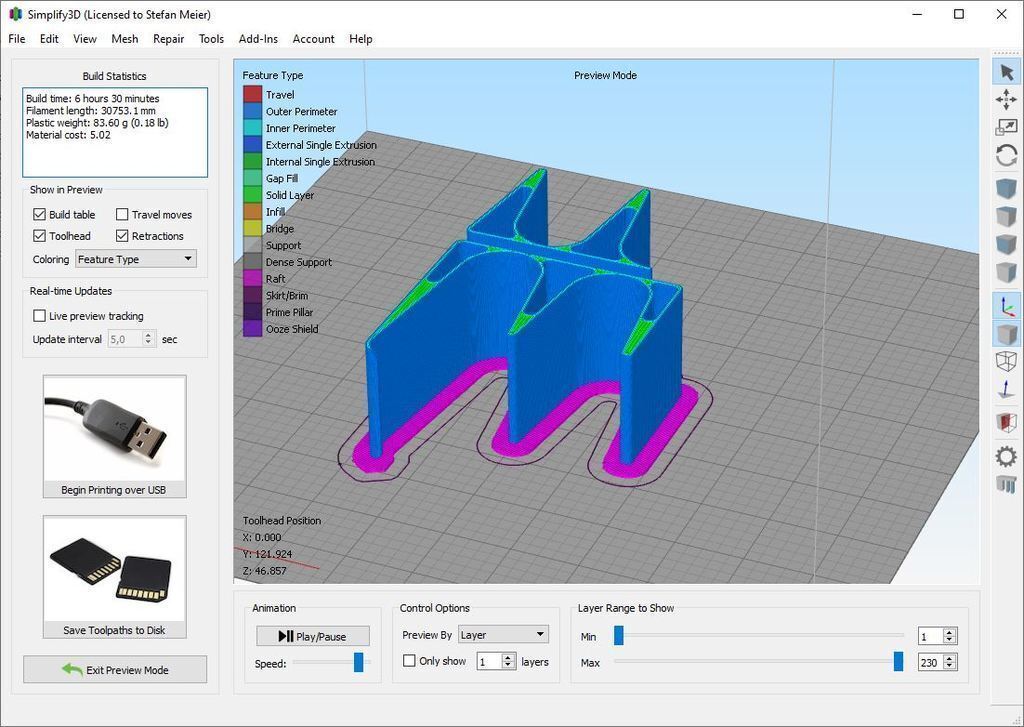1024x727 pixels.
Task: Switch to wireframe cube view icon
Action: point(1006,361)
